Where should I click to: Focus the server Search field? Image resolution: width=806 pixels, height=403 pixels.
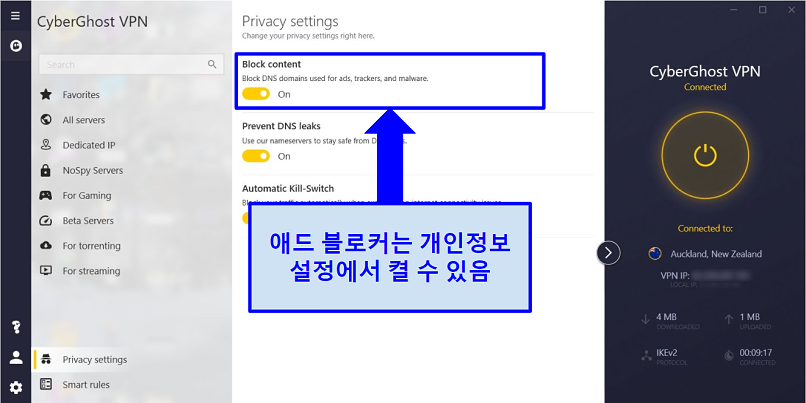pyautogui.click(x=131, y=64)
